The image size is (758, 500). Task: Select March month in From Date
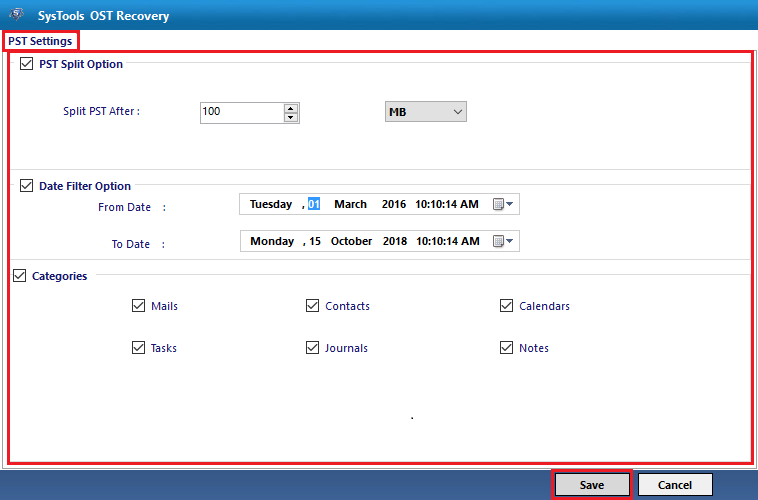350,204
